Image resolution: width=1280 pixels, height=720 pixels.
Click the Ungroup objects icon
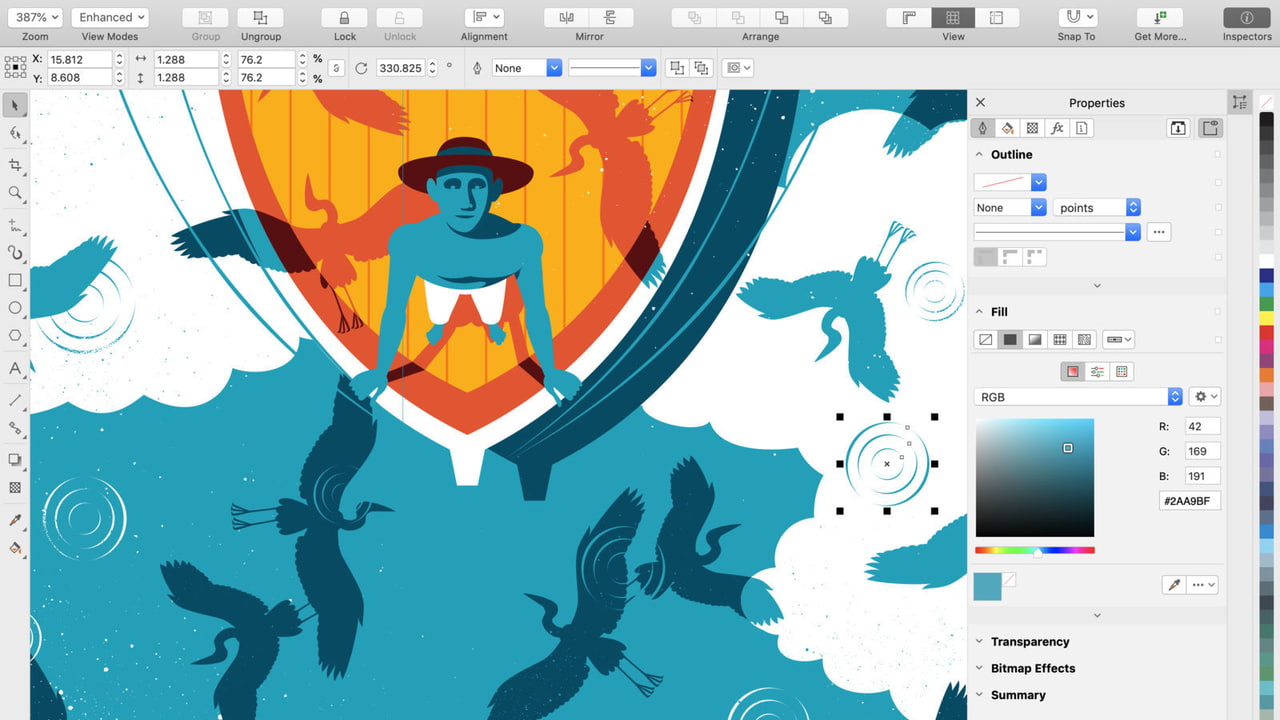click(x=260, y=18)
